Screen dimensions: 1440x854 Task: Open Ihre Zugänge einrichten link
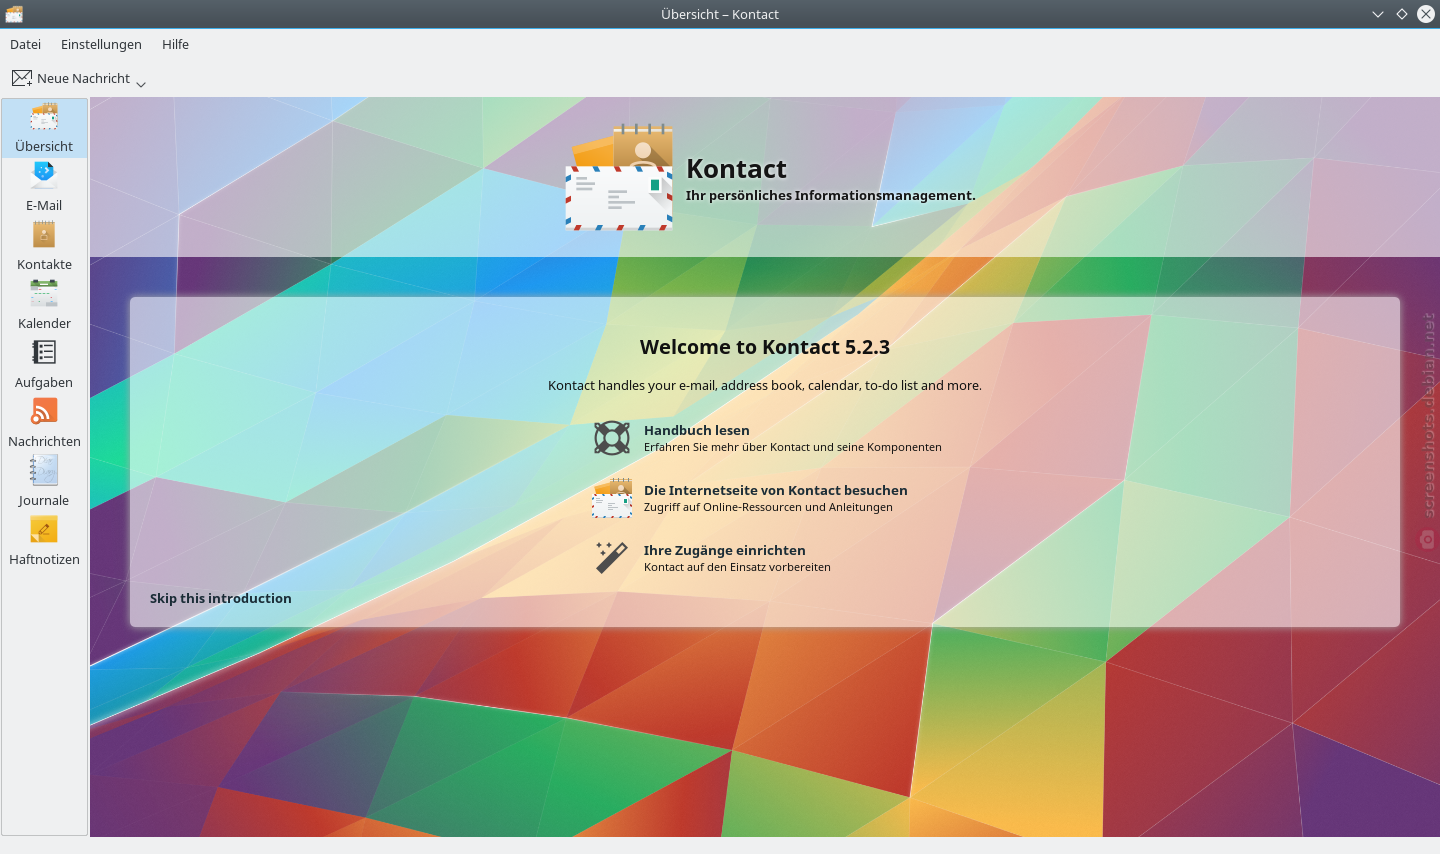coord(724,550)
